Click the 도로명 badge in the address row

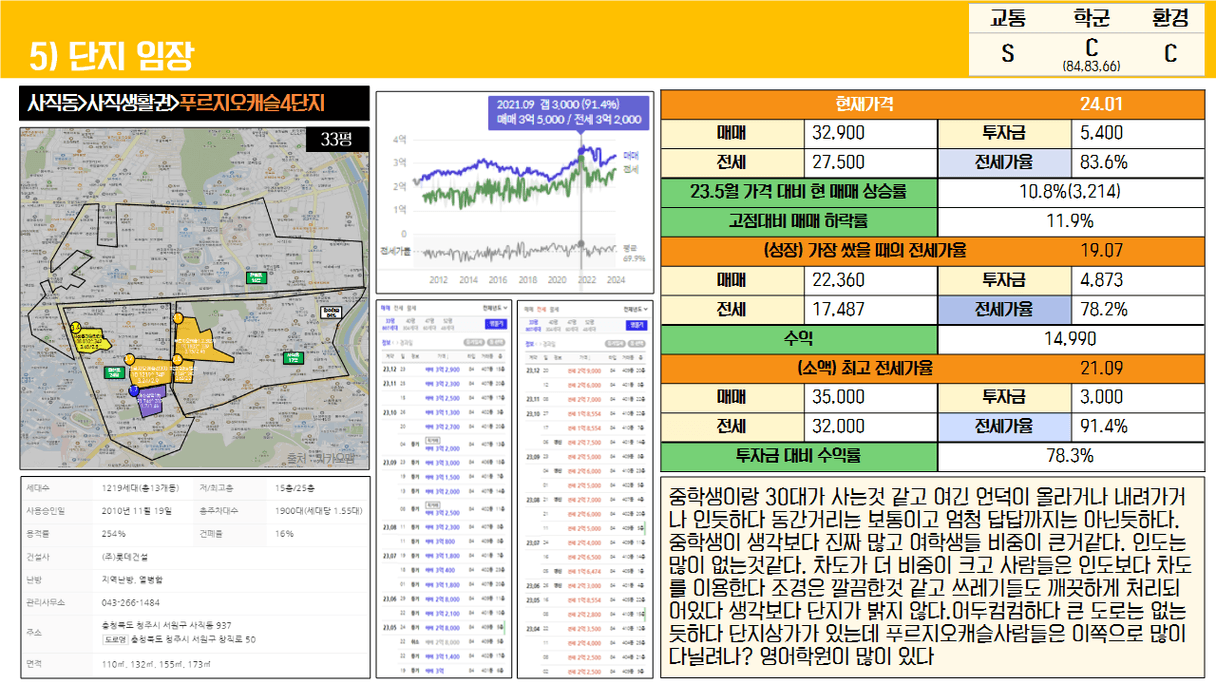tap(114, 638)
